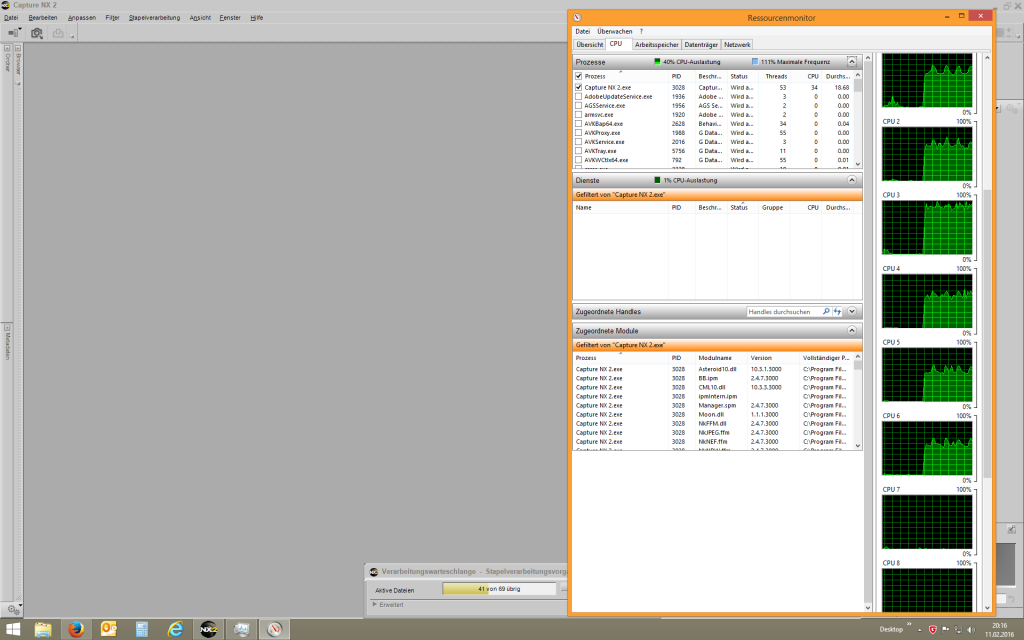Click the Aktive Dateien progress bar

pos(499,589)
